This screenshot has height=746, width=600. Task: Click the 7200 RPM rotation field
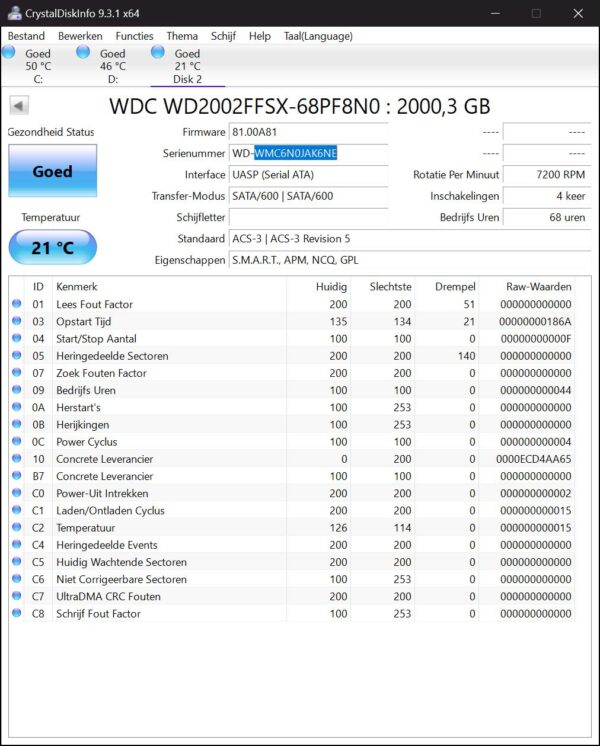tap(547, 175)
